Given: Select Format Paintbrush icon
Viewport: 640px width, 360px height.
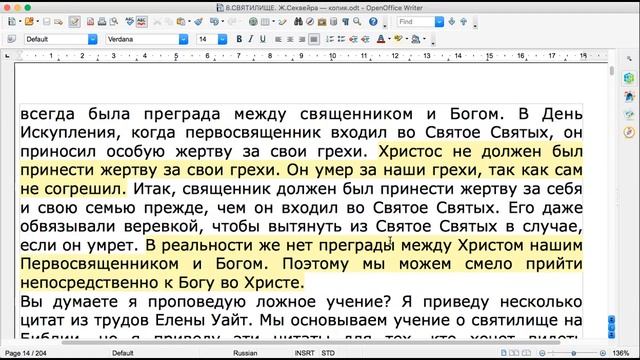Looking at the screenshot, I should coord(199,22).
